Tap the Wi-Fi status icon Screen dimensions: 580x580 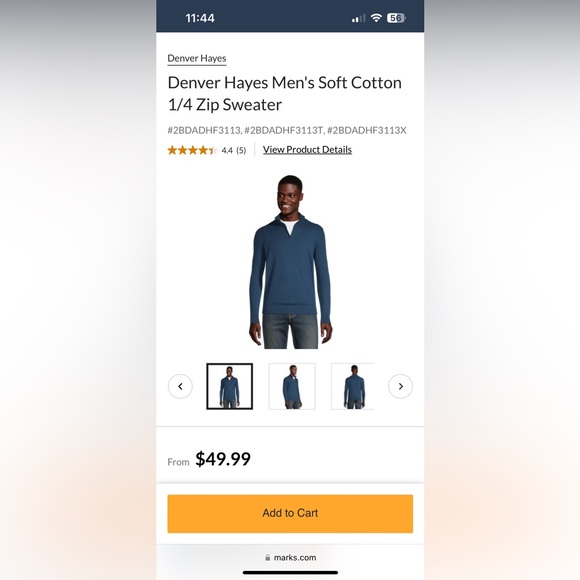click(x=376, y=18)
